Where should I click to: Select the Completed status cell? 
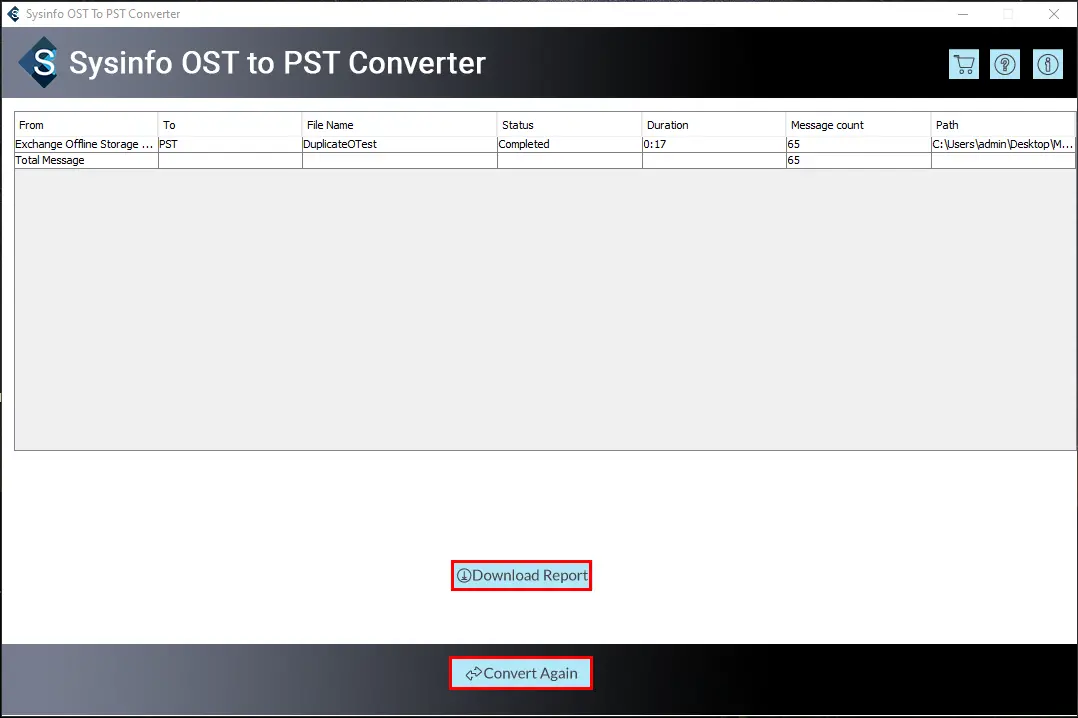569,144
